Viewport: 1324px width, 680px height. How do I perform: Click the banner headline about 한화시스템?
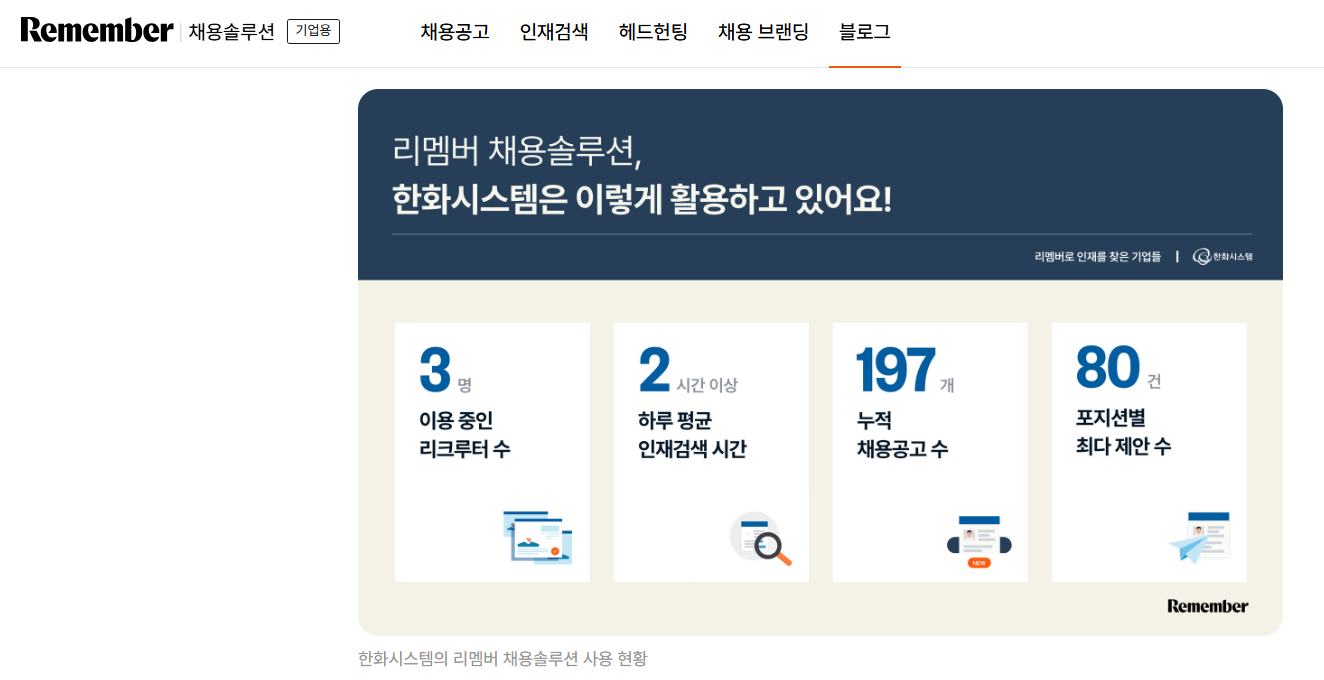pyautogui.click(x=641, y=200)
